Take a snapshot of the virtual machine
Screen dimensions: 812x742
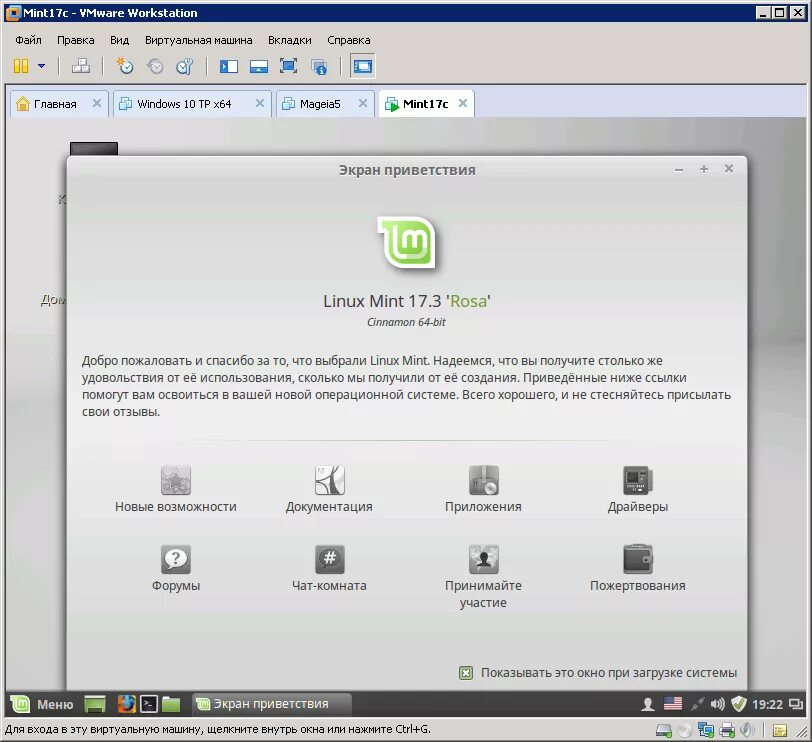tap(124, 66)
